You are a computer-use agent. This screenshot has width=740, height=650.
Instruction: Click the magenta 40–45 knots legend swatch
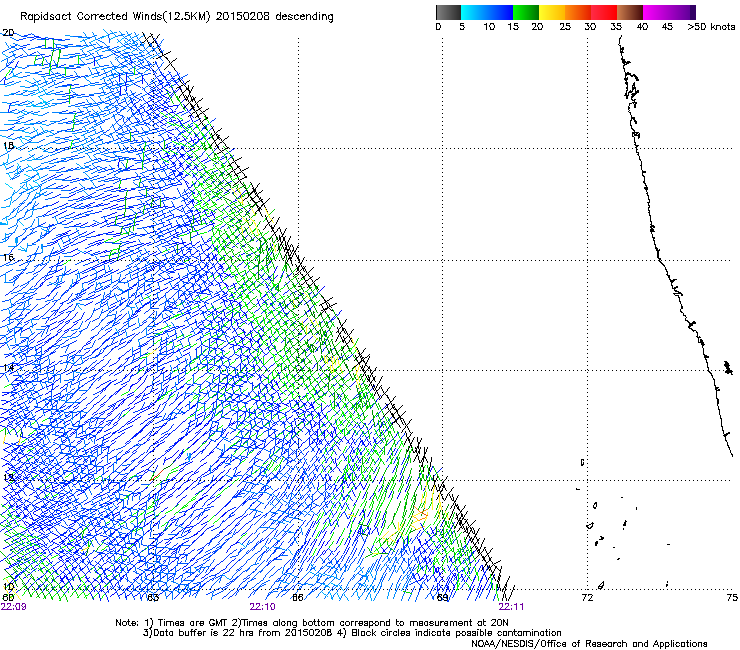[x=656, y=12]
